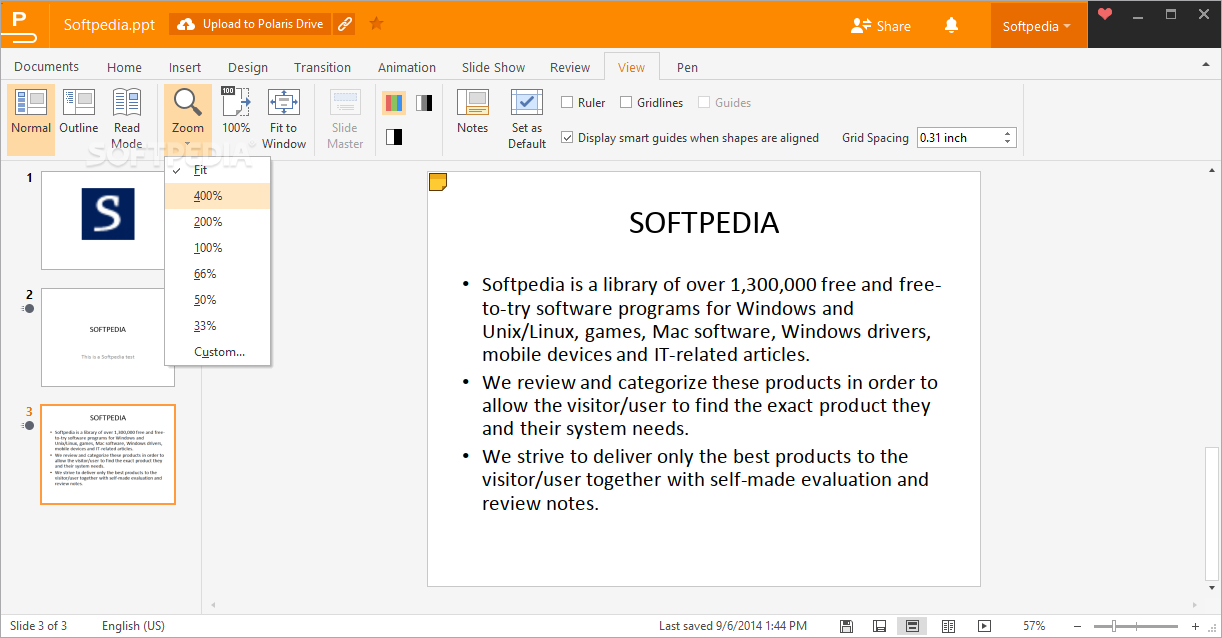The width and height of the screenshot is (1222, 638).
Task: Choose 66% in the zoom menu
Action: (x=218, y=274)
